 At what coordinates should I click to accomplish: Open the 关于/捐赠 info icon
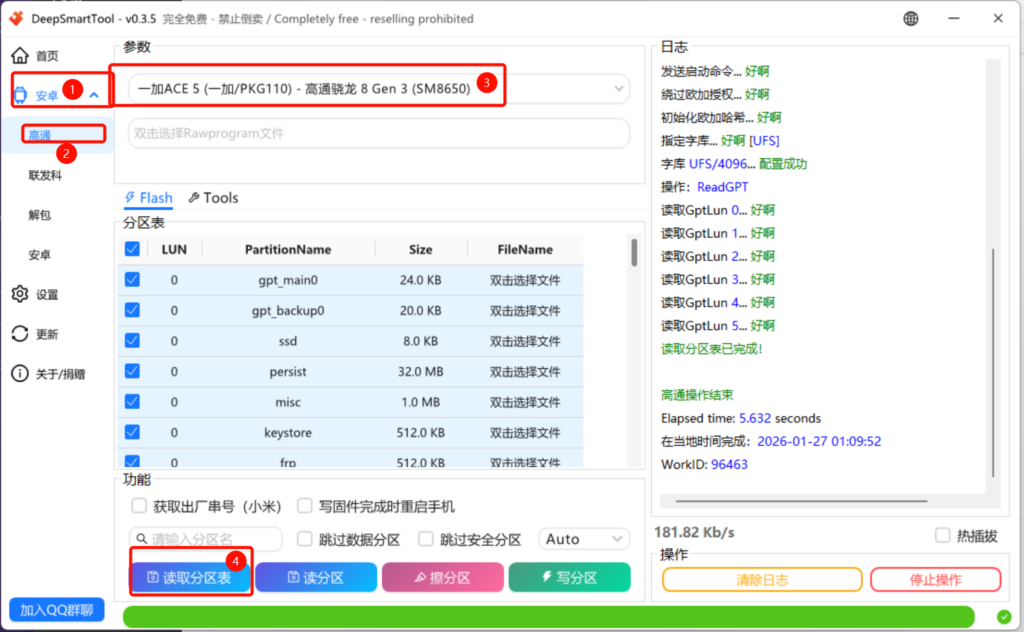click(x=20, y=374)
